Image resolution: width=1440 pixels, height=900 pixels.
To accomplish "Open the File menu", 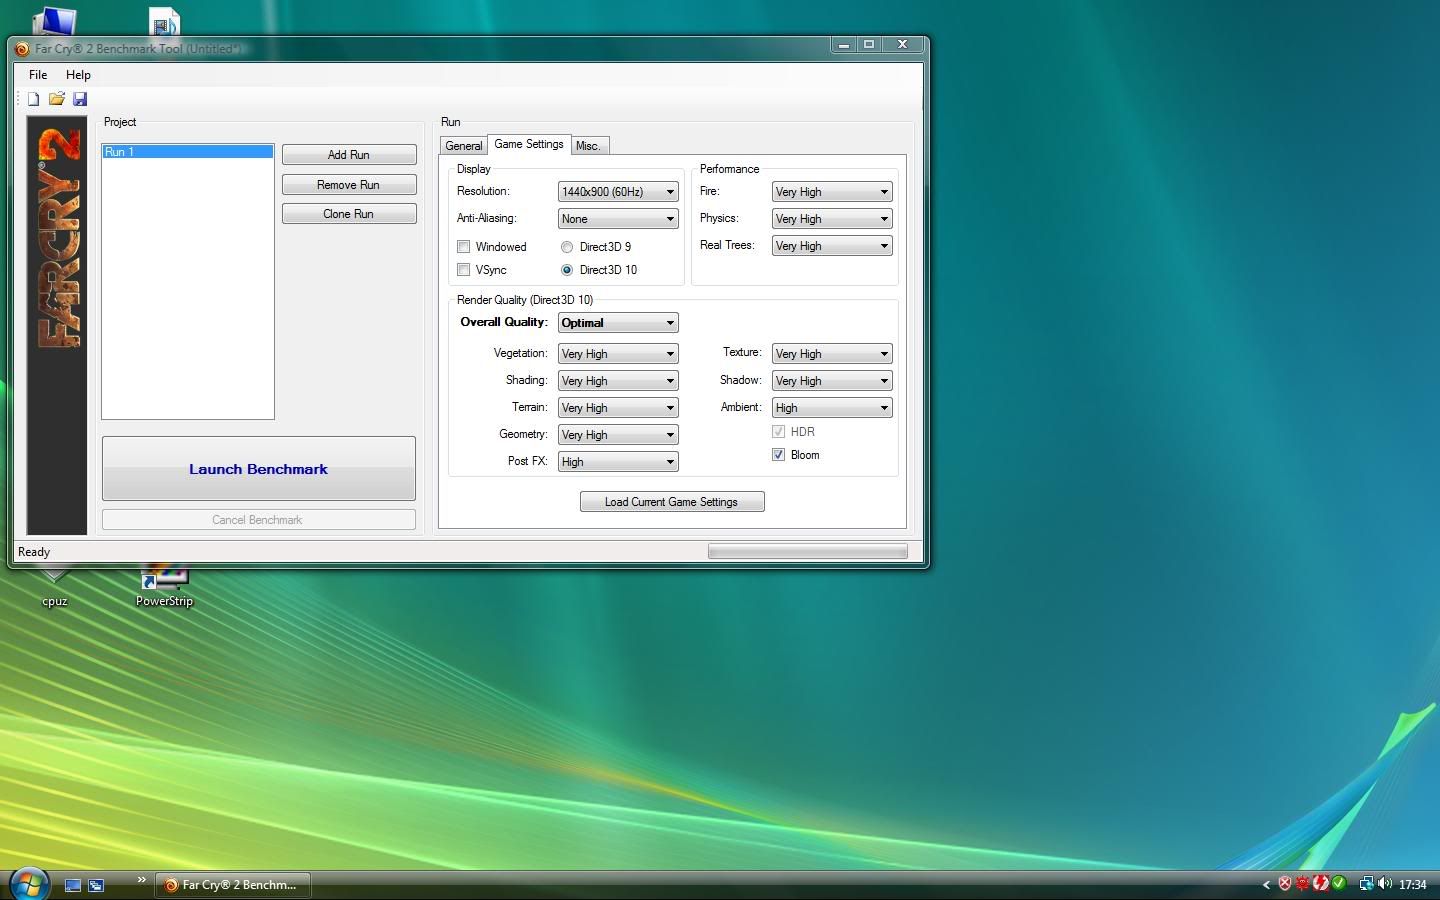I will pos(38,75).
